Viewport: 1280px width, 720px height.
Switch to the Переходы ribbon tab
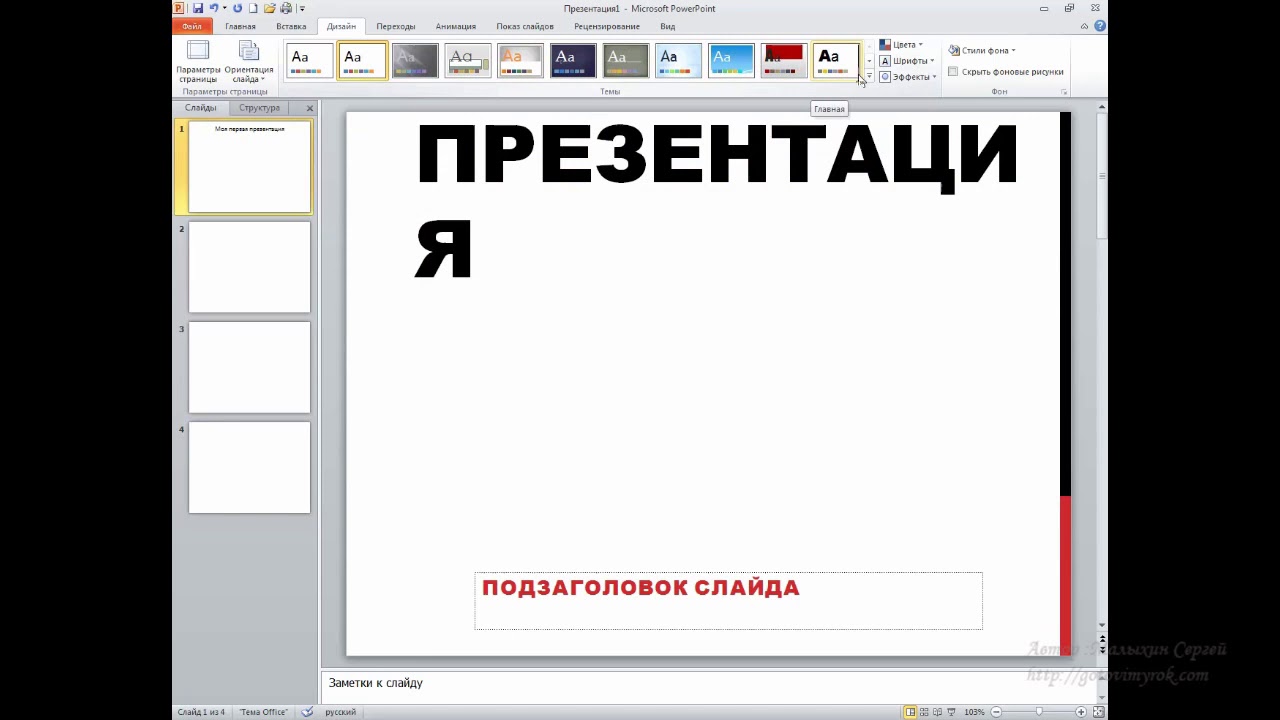[x=396, y=26]
